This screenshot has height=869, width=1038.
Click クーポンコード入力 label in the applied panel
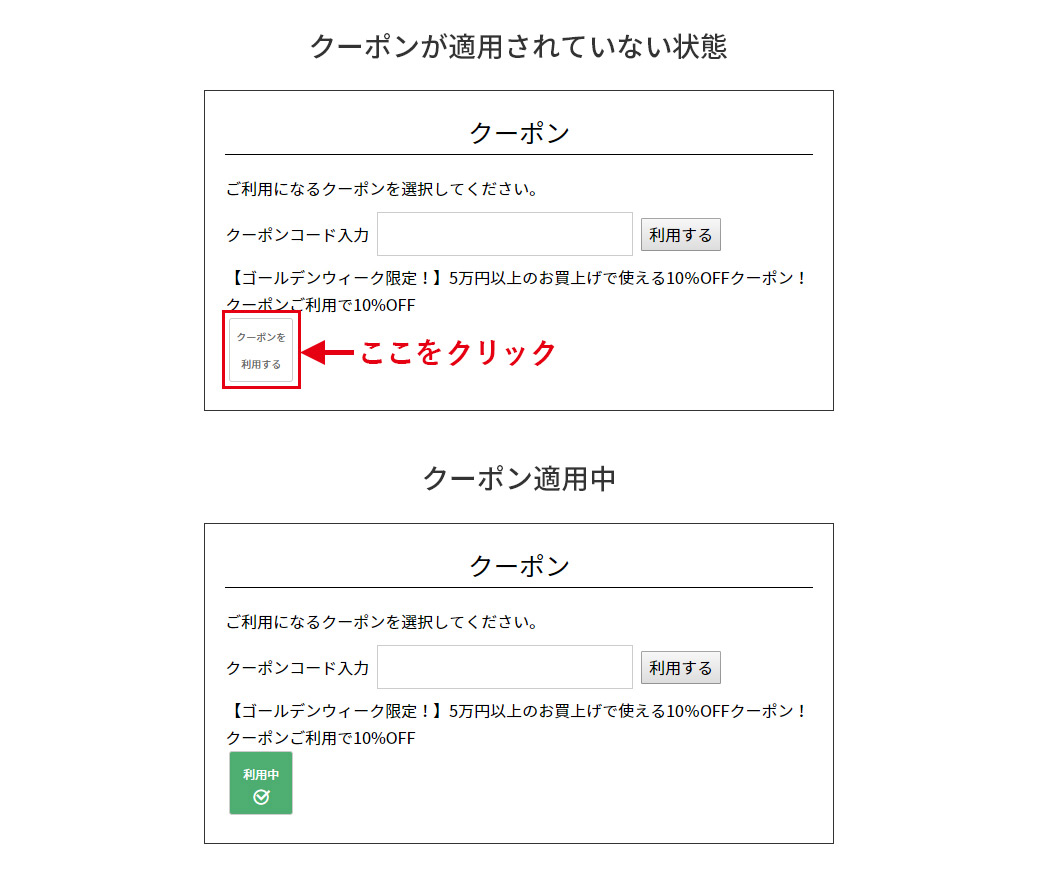click(x=297, y=668)
